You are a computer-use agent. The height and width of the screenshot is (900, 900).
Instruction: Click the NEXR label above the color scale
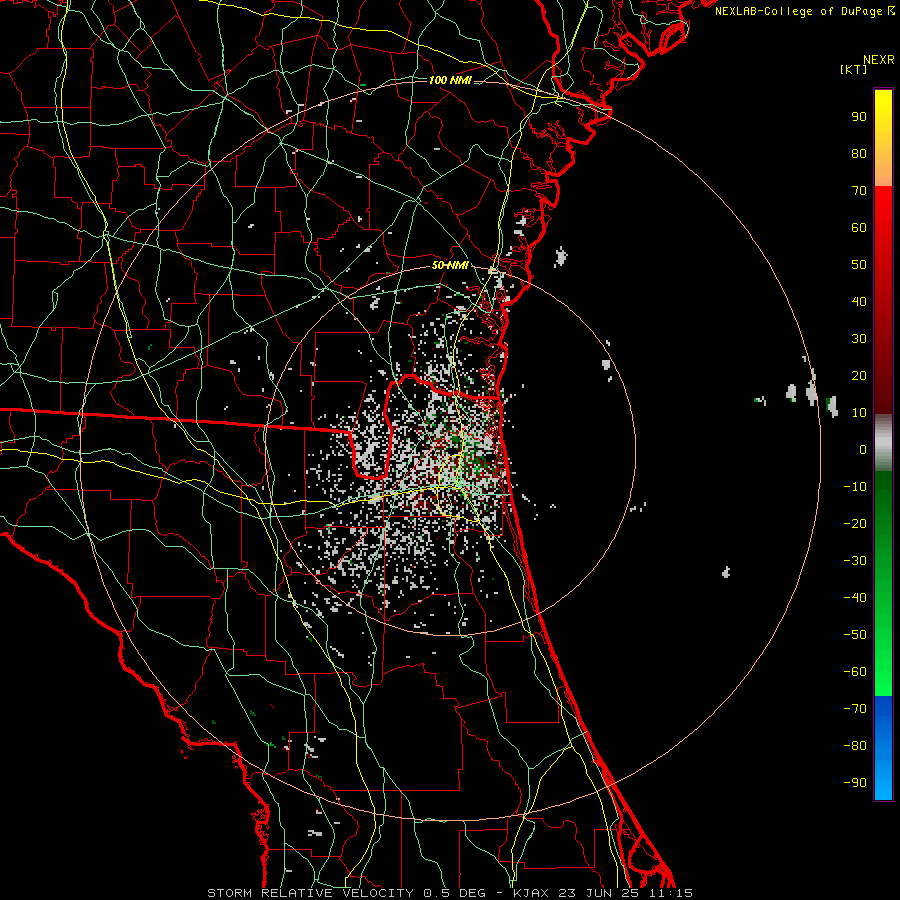879,60
